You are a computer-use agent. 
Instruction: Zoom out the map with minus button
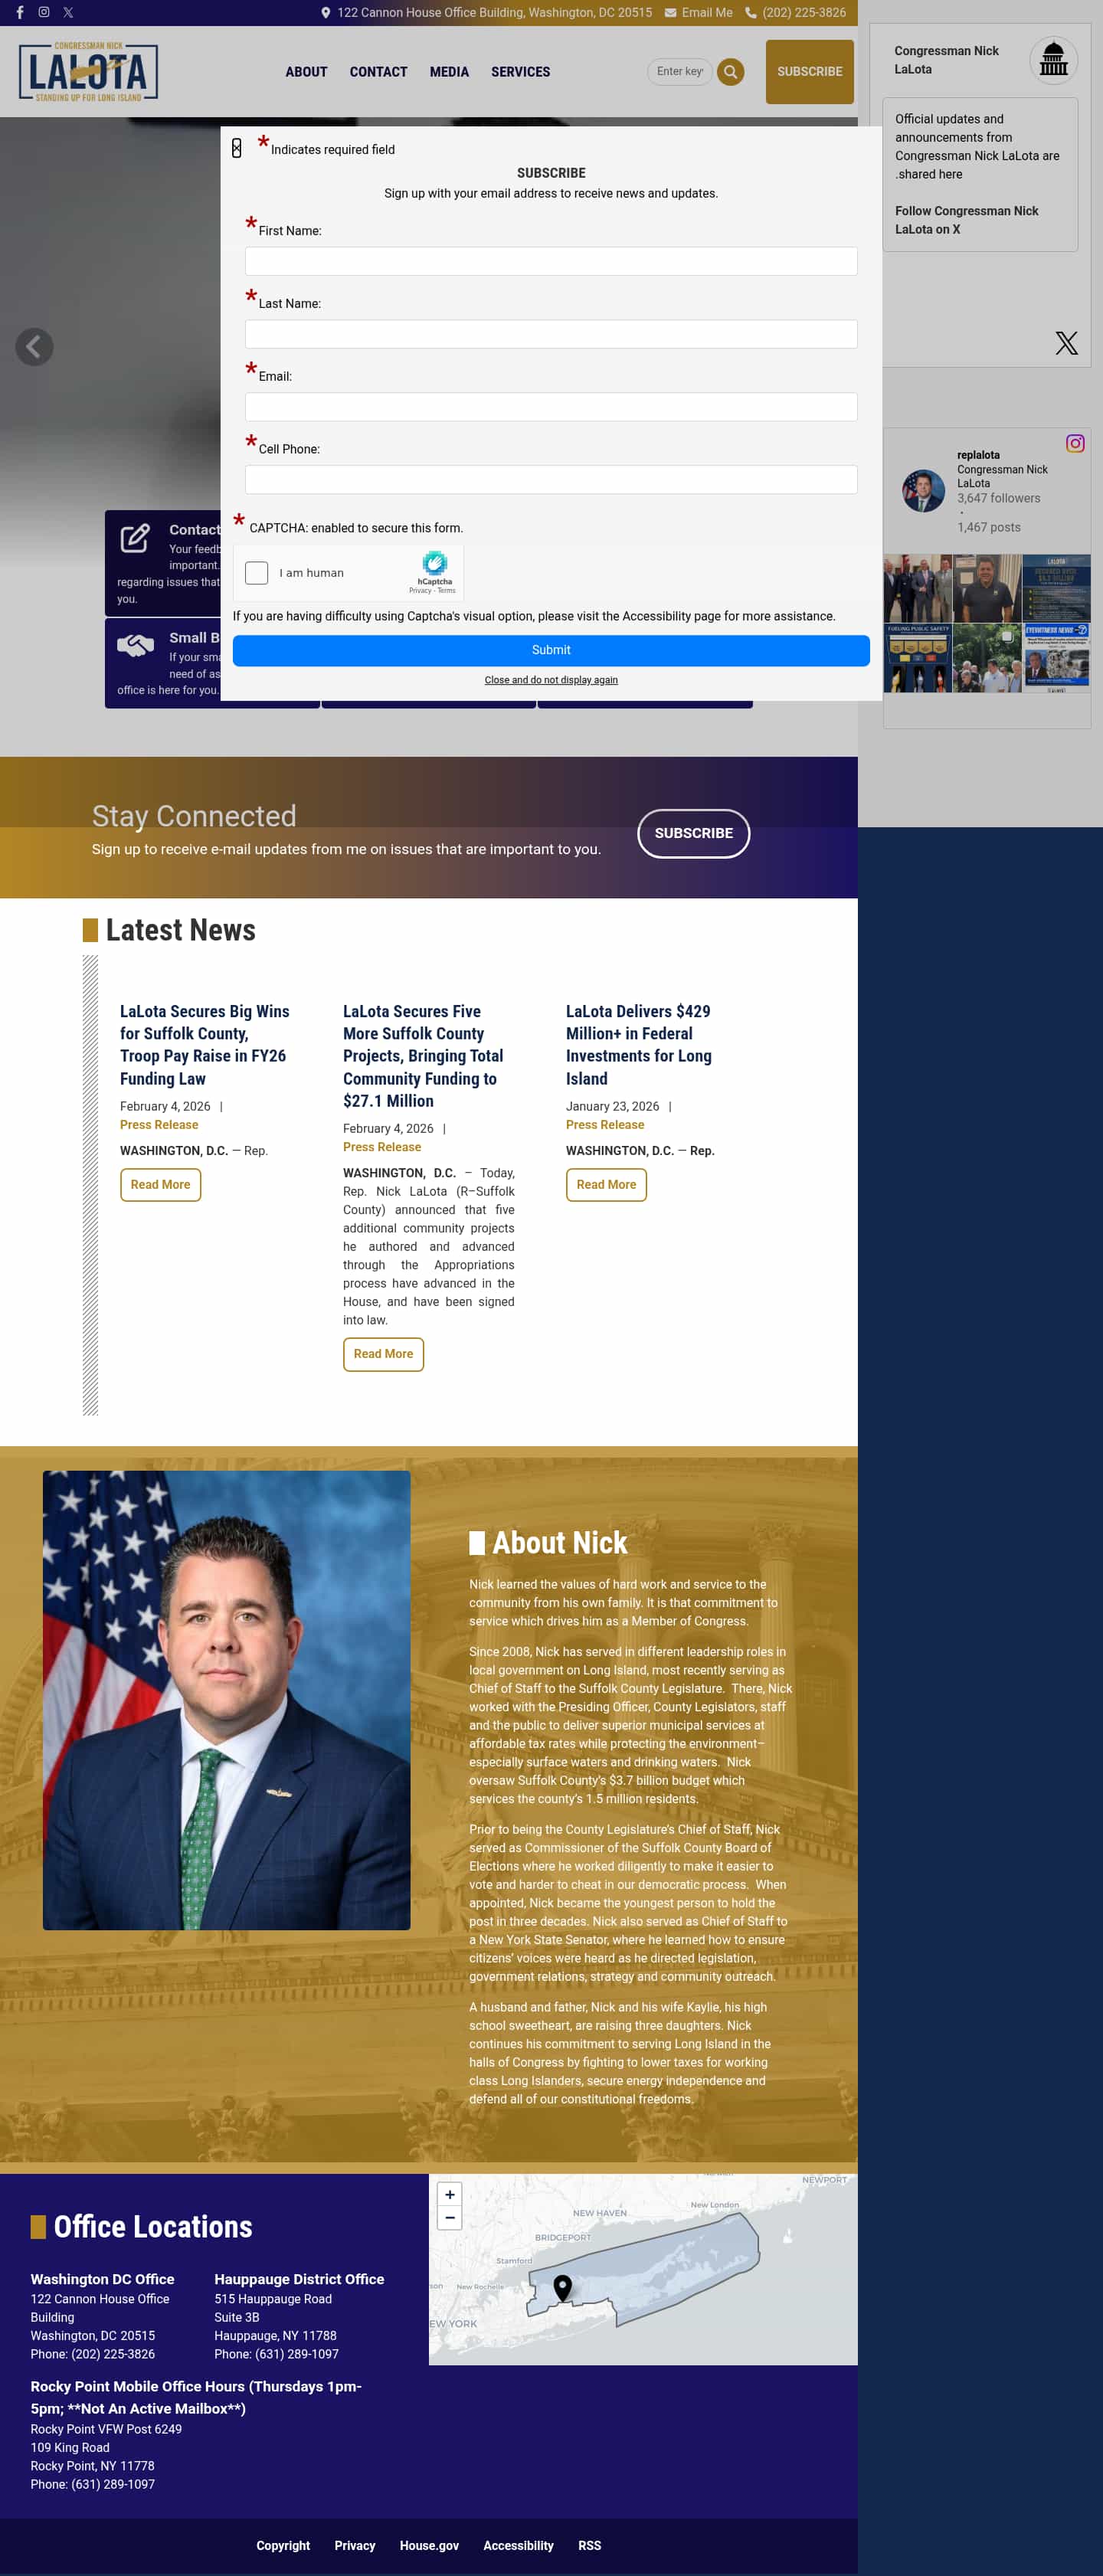(x=450, y=2218)
